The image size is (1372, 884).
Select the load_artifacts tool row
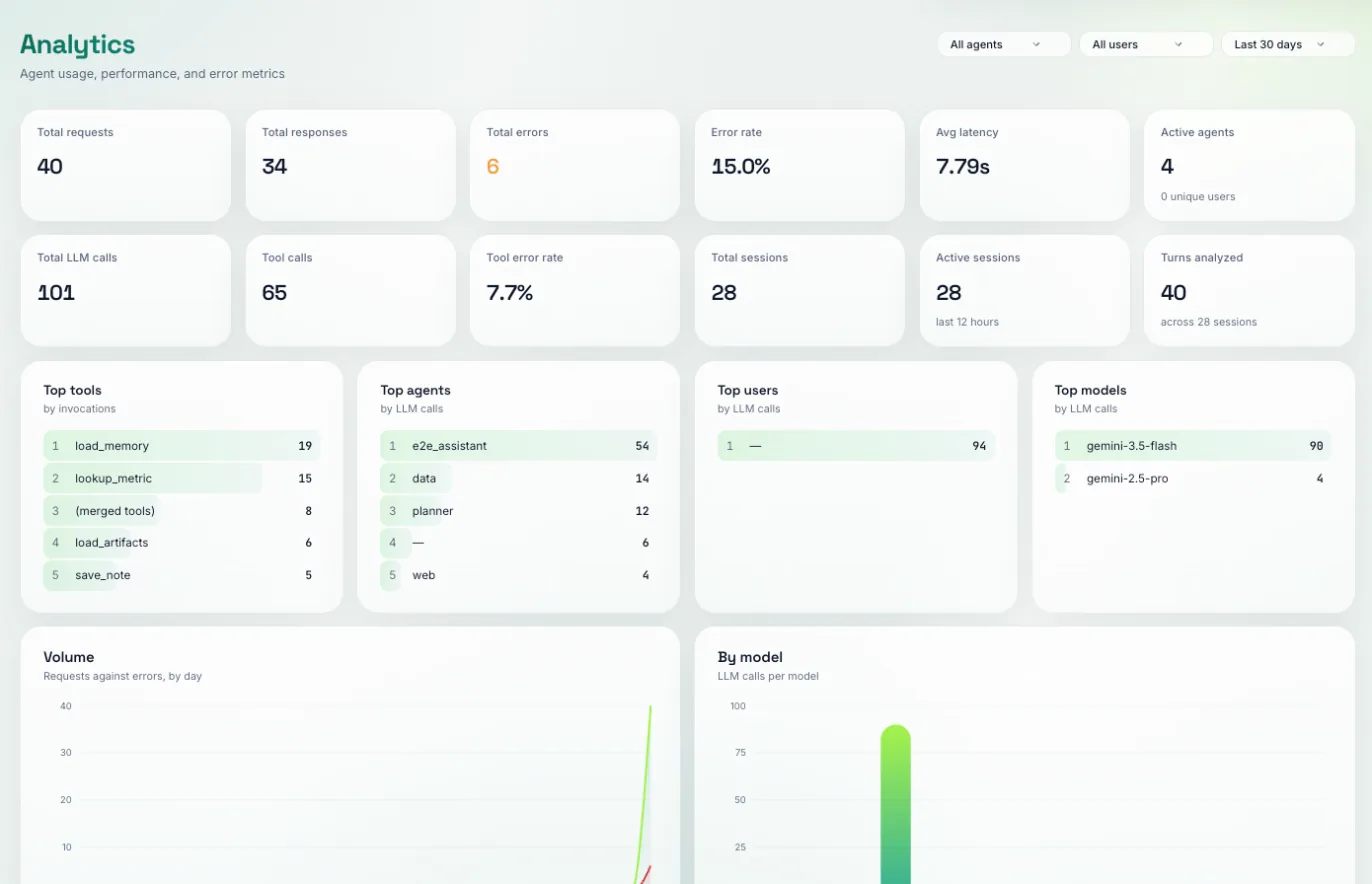point(182,543)
